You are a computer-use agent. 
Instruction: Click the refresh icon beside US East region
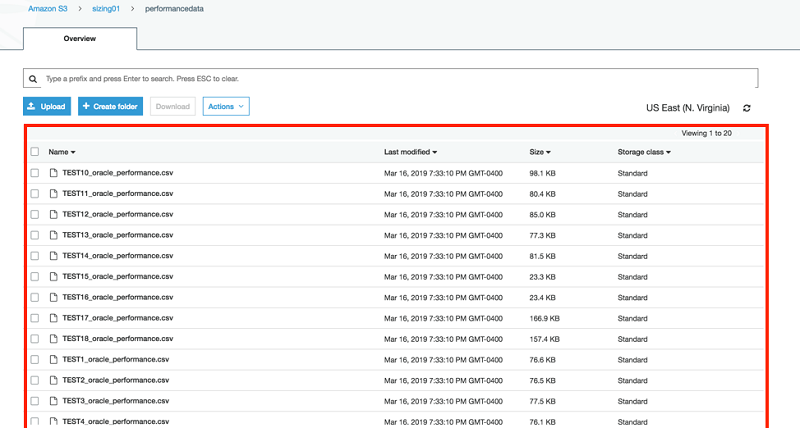(x=747, y=108)
